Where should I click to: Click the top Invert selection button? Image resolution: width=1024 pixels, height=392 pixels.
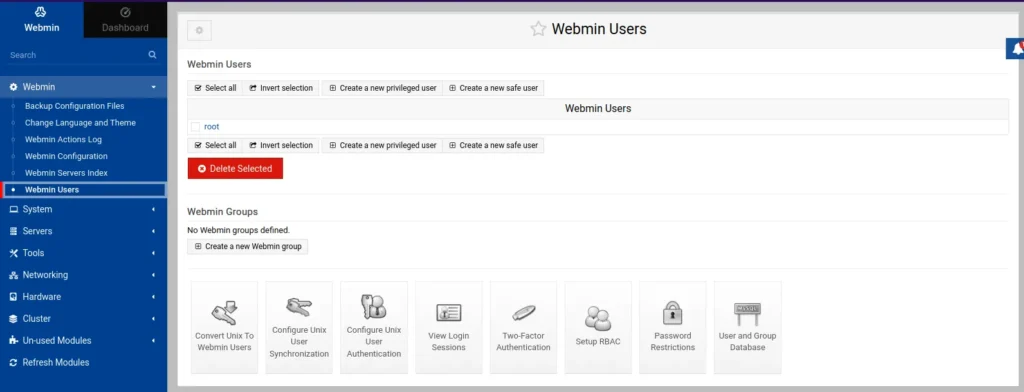coord(281,88)
